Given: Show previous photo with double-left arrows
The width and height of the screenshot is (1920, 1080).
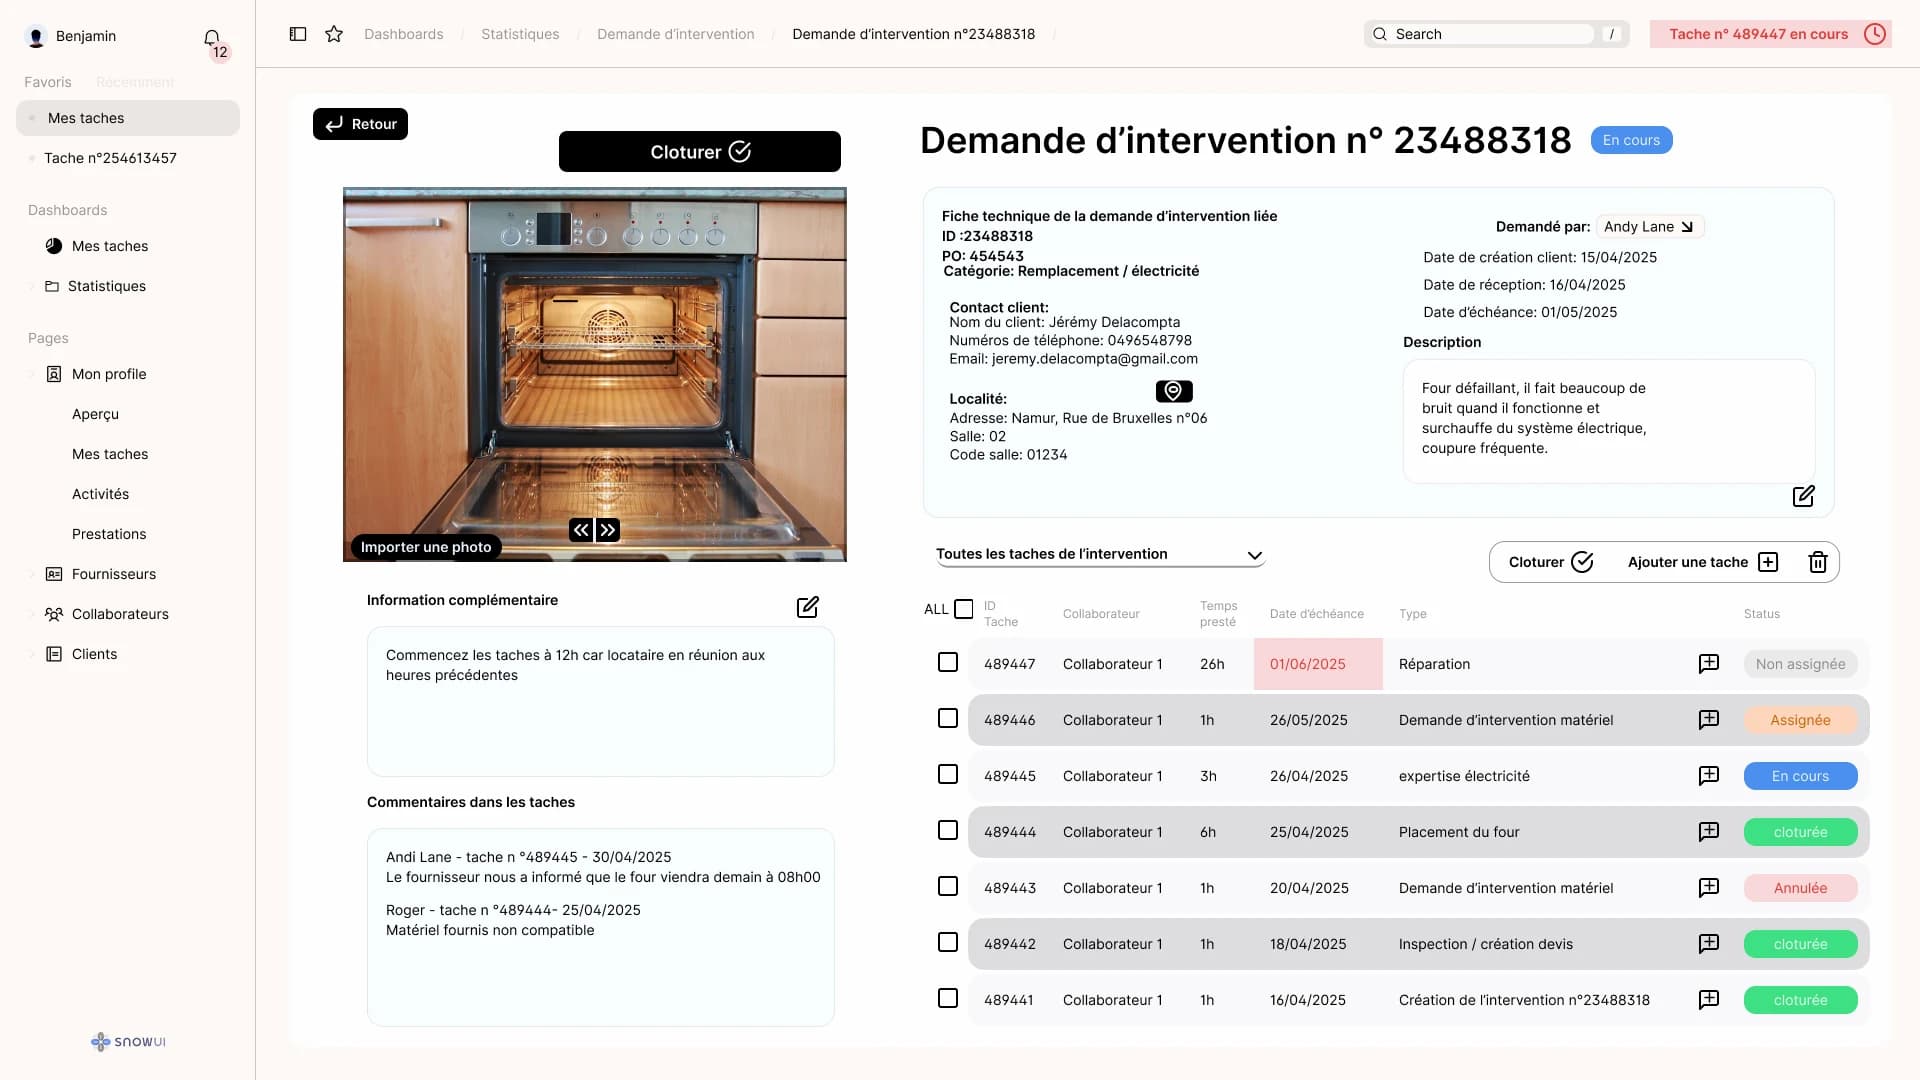Looking at the screenshot, I should [581, 530].
